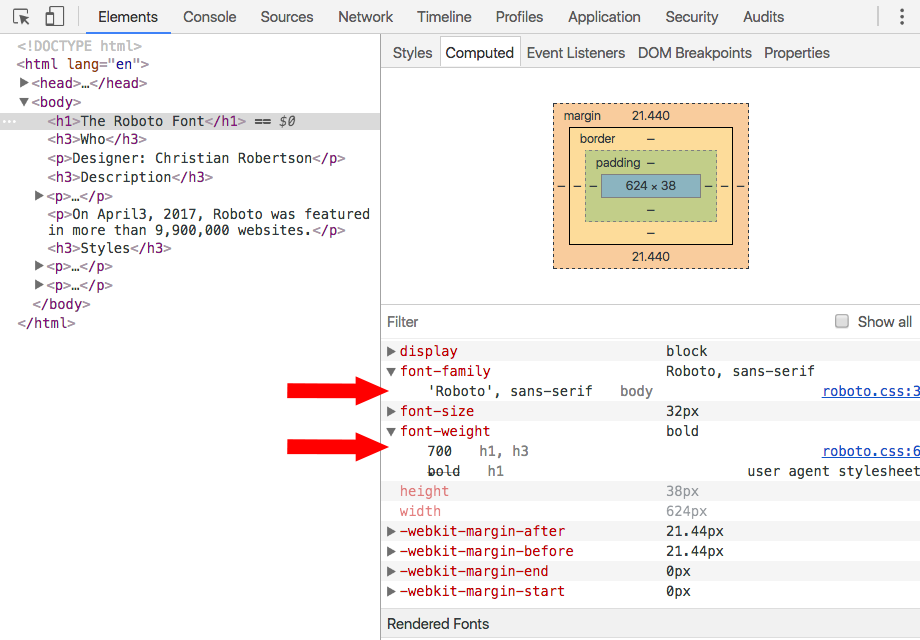
Task: Switch to the Styles sidebar tab
Action: (x=412, y=53)
